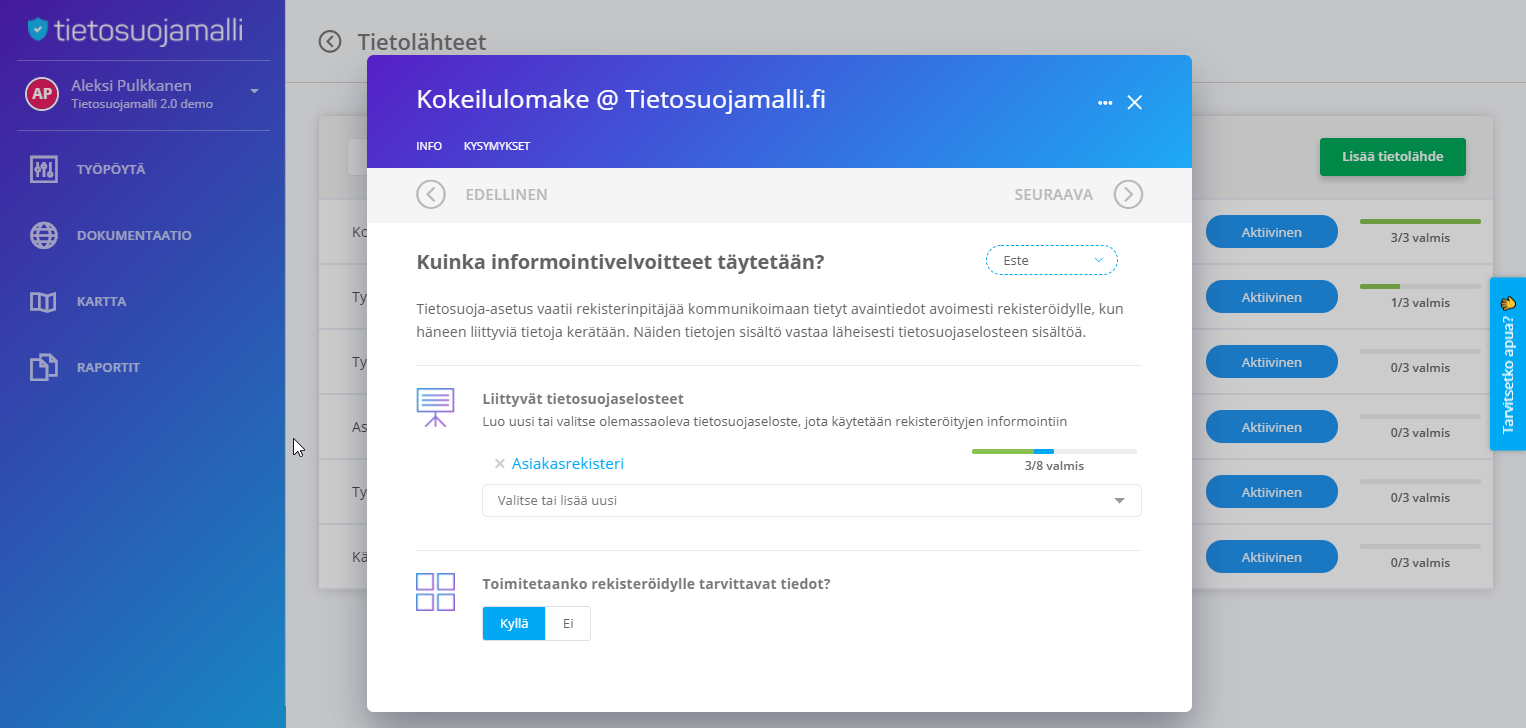Click the 3/8 valmis progress bar
This screenshot has width=1526, height=728.
click(1054, 452)
